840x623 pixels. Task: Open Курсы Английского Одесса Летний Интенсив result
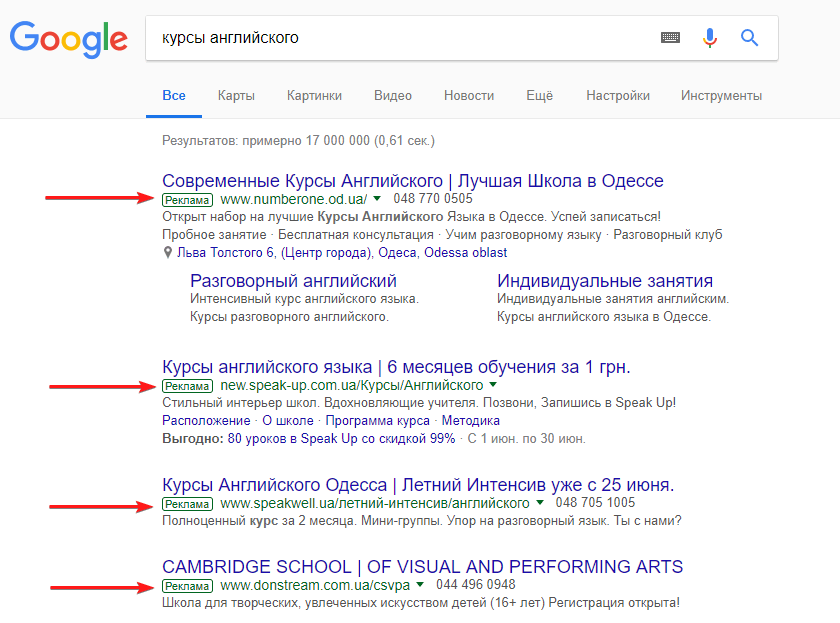tap(418, 485)
